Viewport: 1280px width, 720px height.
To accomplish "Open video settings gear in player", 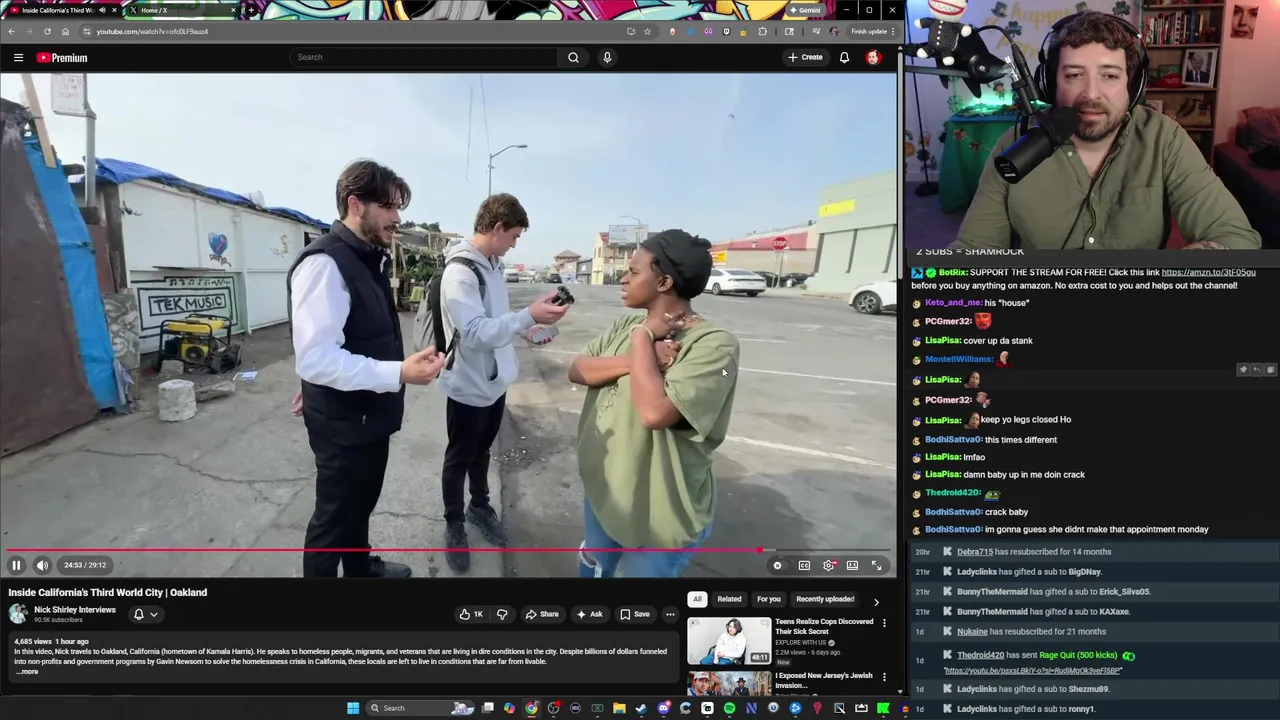I will click(x=828, y=565).
